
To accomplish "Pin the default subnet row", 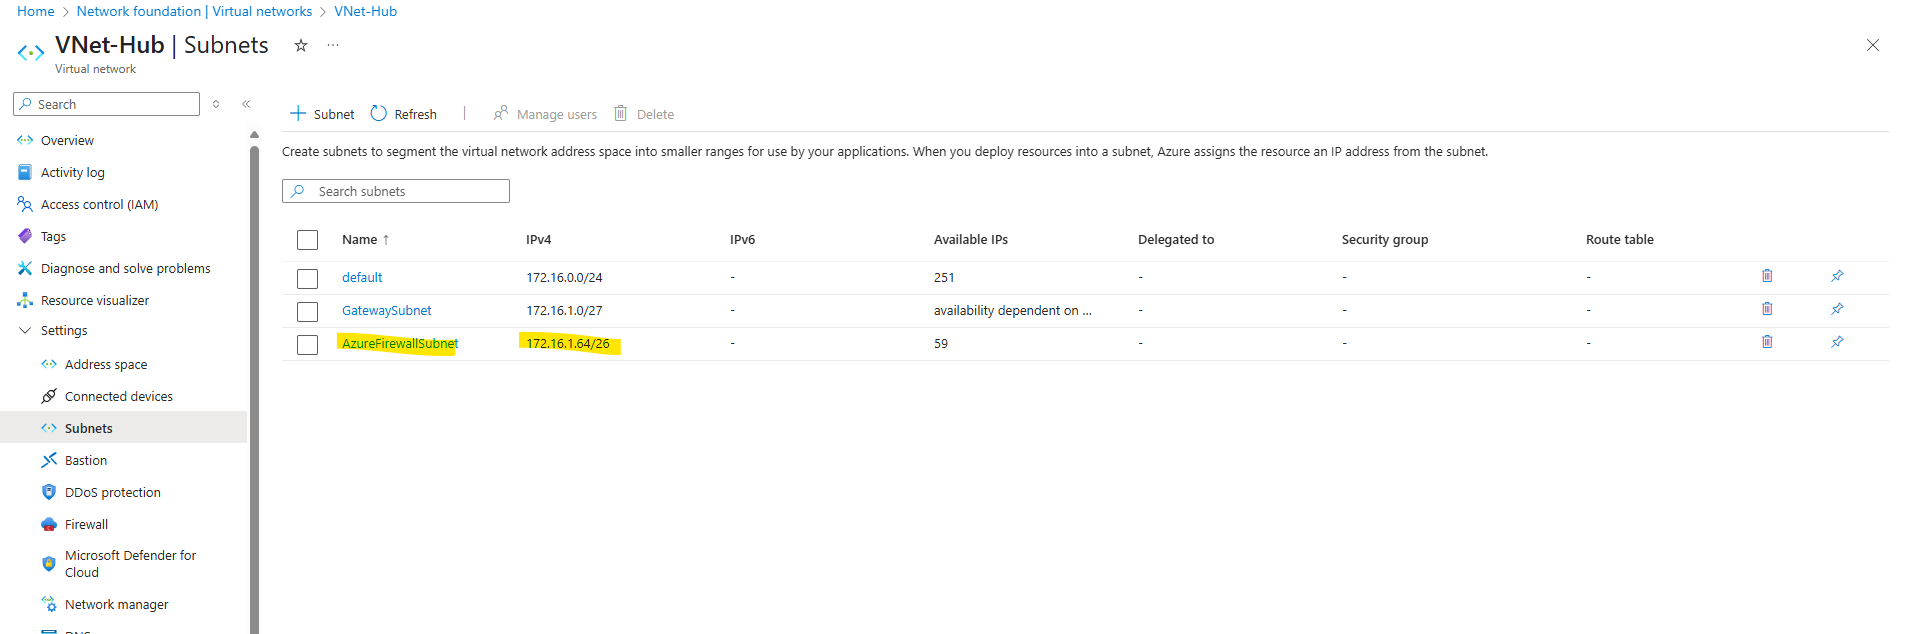I will [1837, 276].
